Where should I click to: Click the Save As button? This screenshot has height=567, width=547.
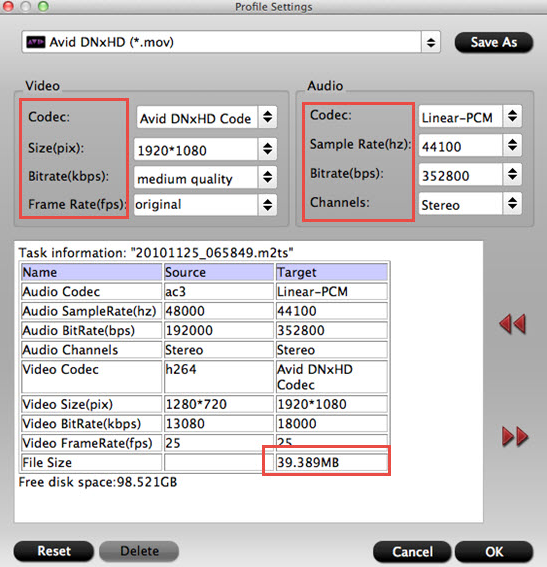pos(493,42)
